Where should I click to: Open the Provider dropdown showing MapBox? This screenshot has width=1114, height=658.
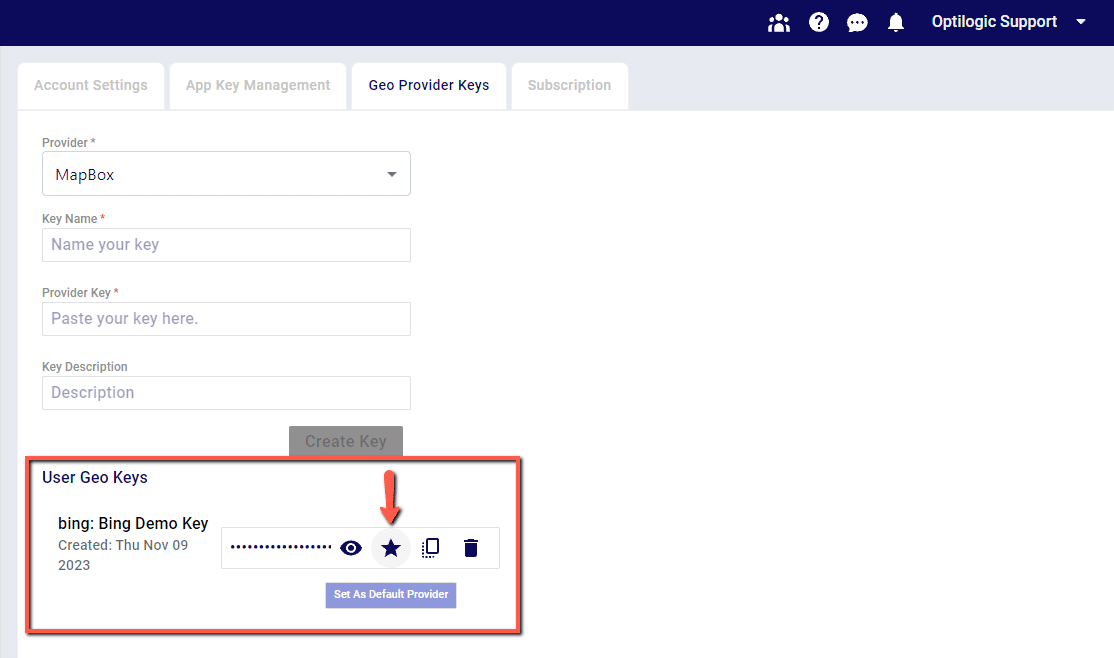226,174
